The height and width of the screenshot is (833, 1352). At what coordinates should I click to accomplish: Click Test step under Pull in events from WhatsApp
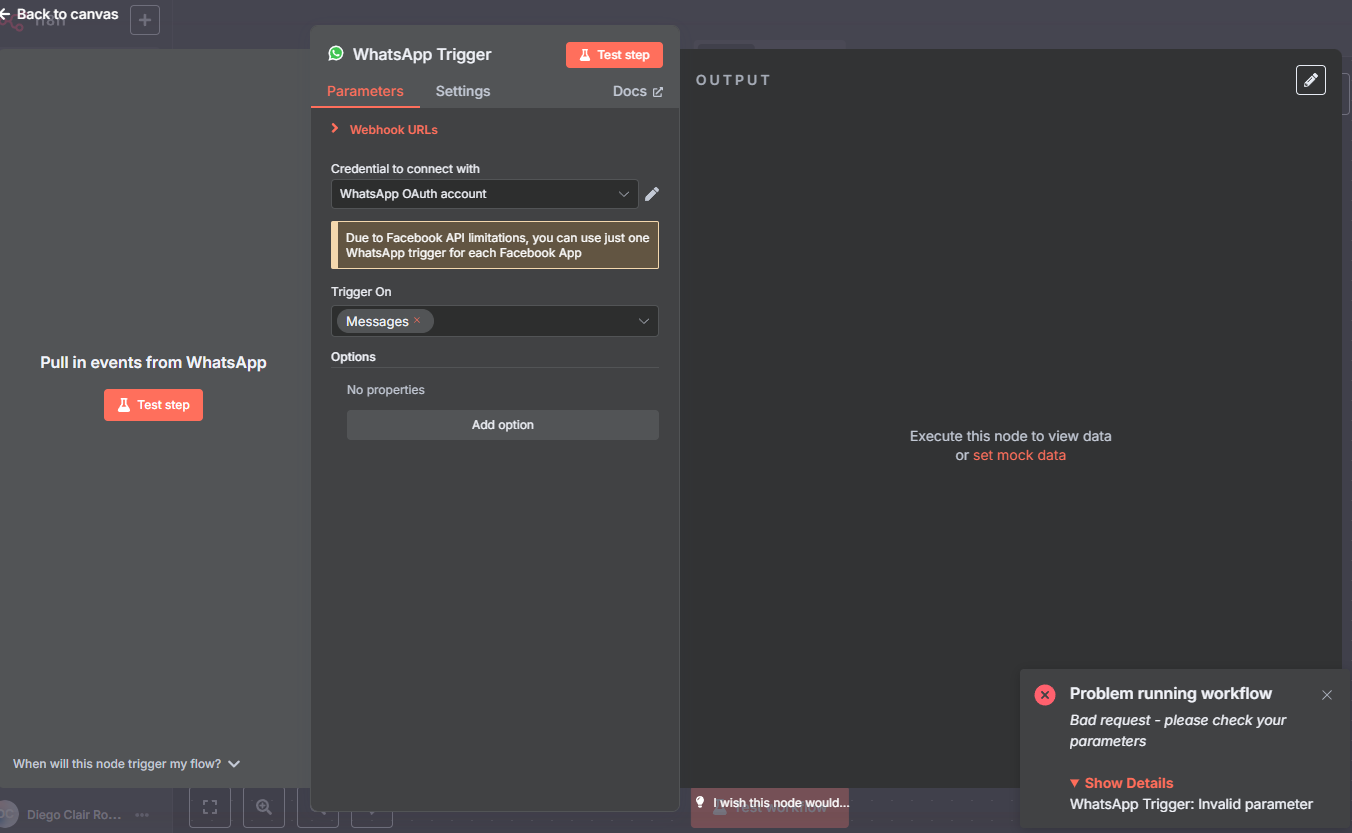[153, 405]
